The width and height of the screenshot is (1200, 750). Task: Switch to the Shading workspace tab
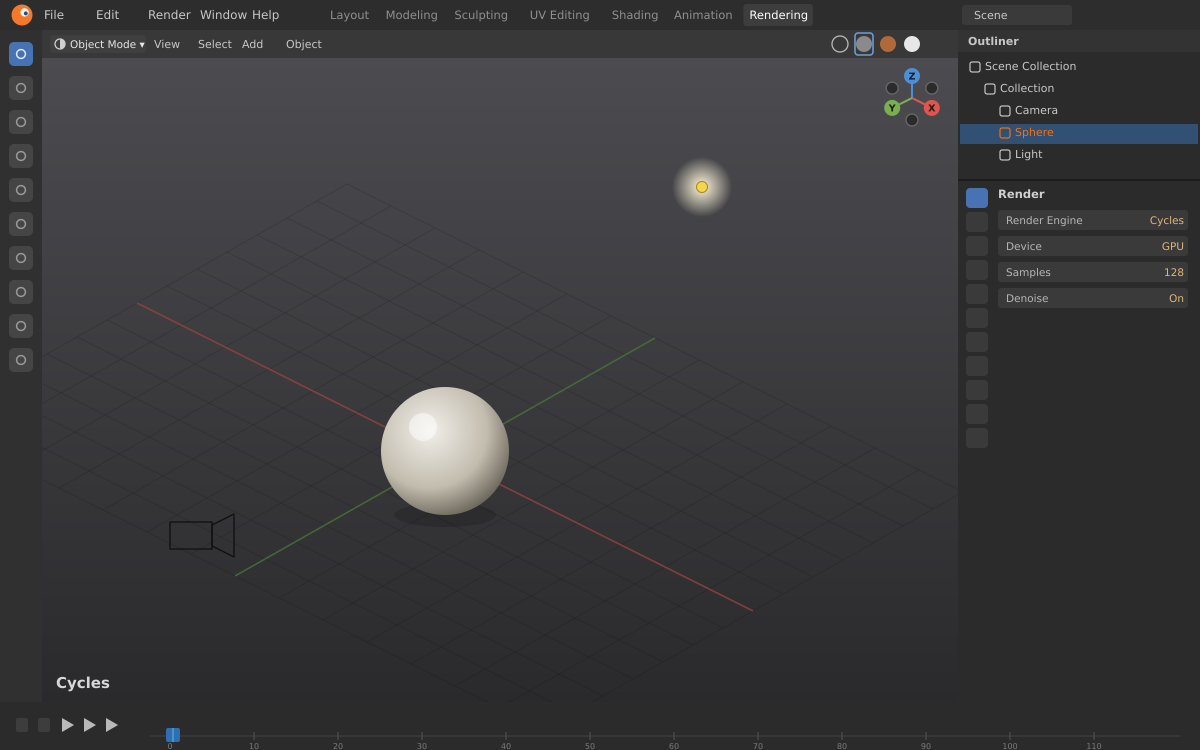click(x=635, y=15)
